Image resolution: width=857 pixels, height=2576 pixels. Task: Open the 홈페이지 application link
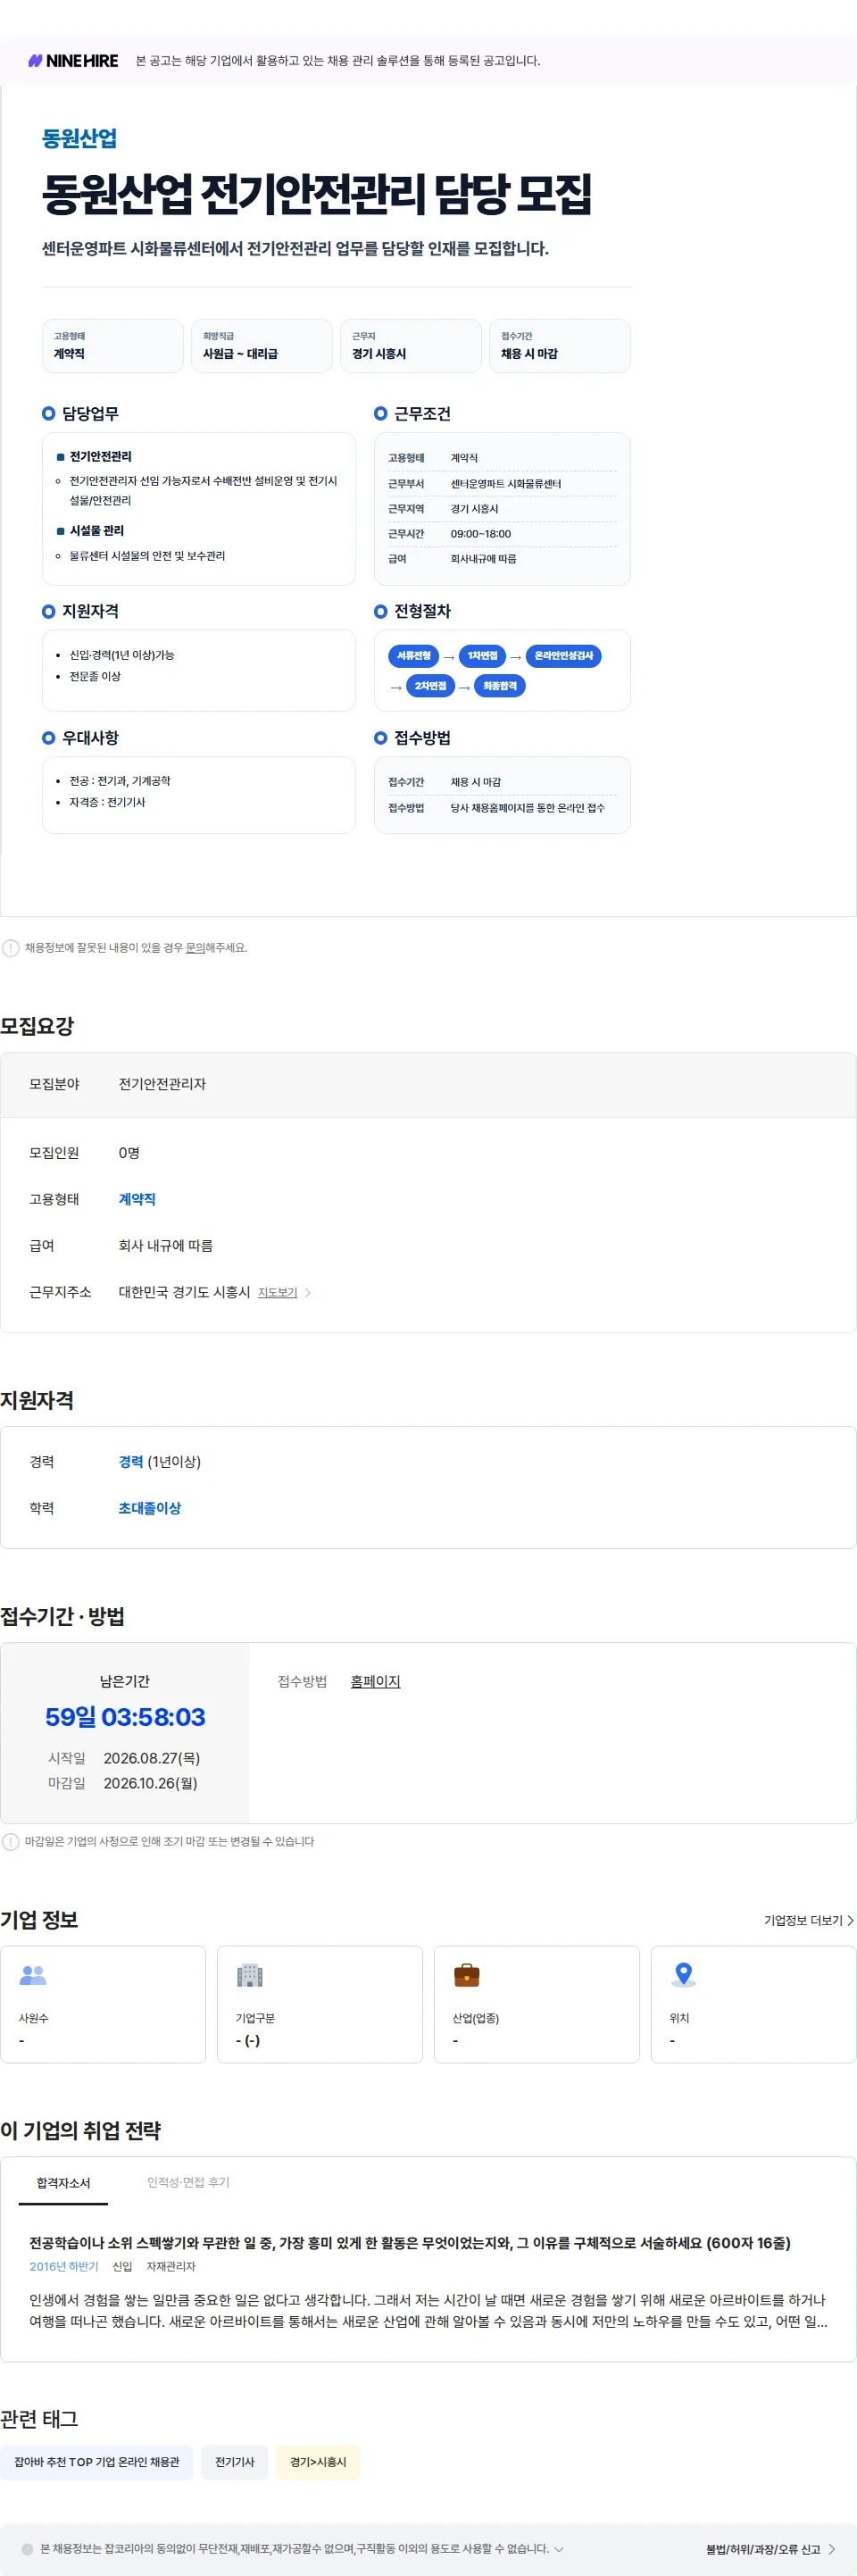pos(375,1681)
